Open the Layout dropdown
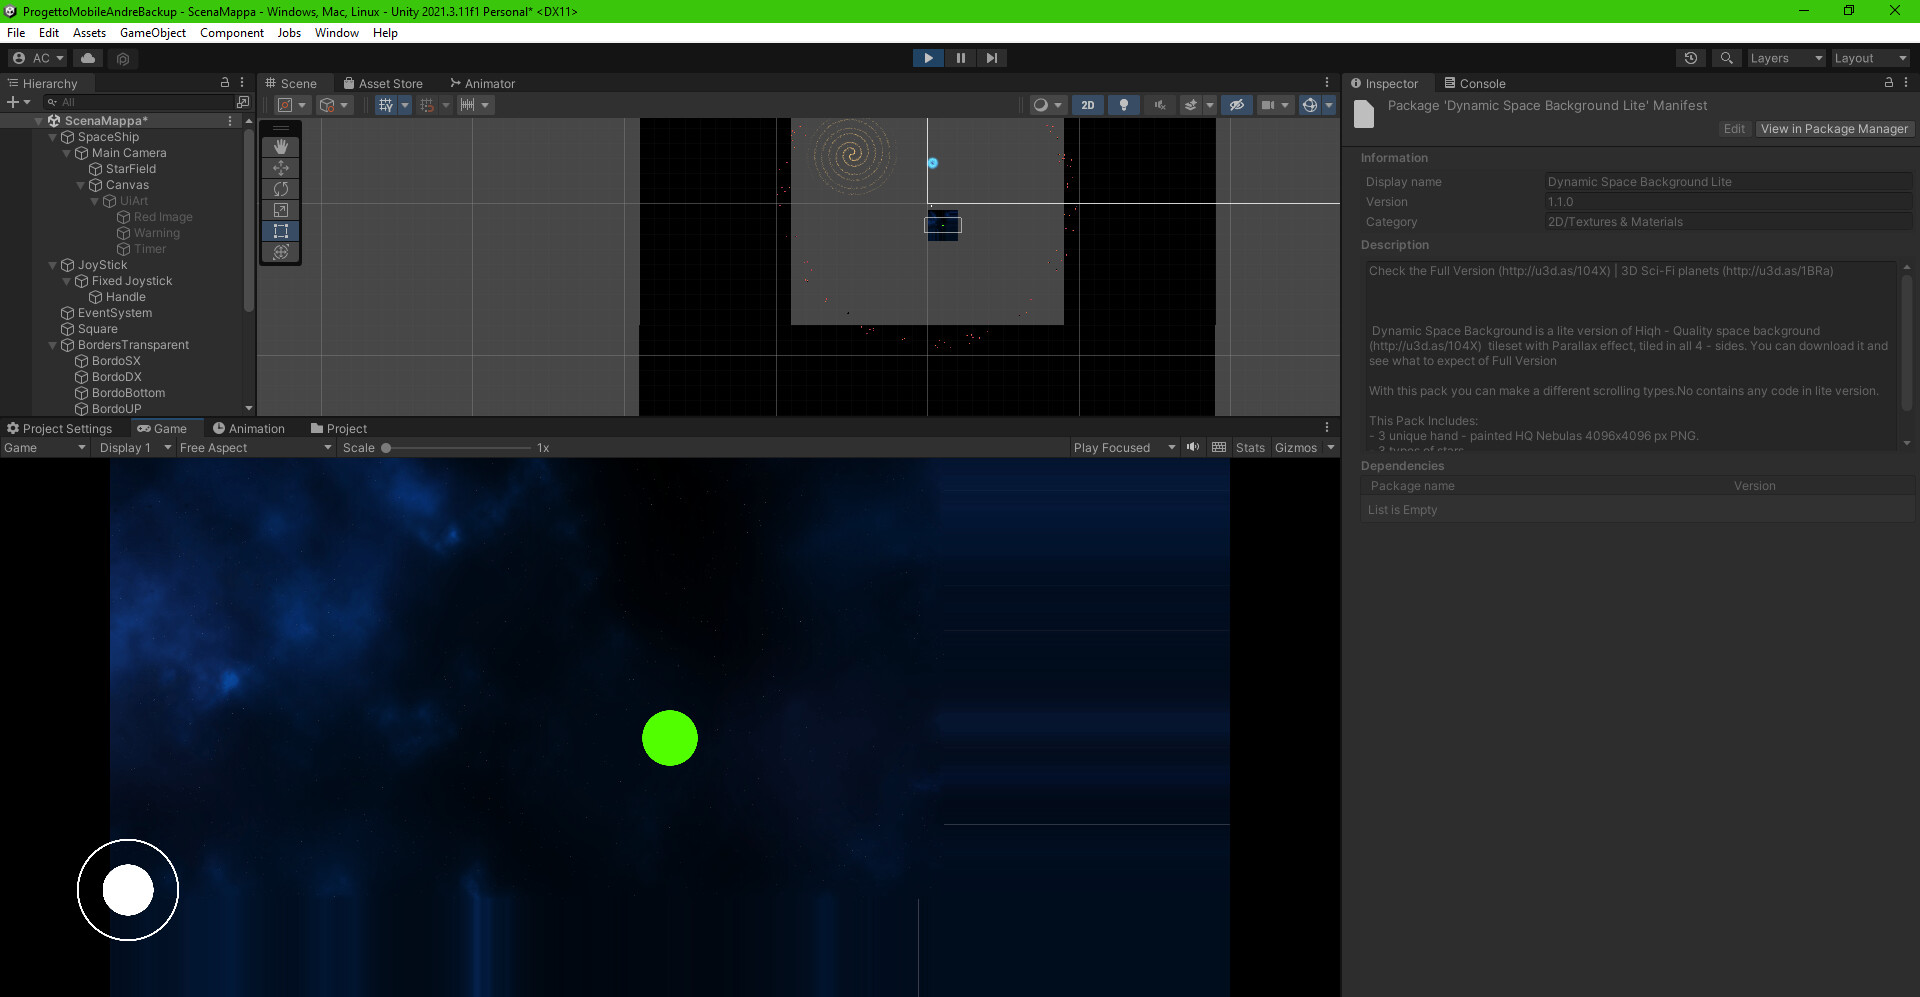The height and width of the screenshot is (997, 1920). 1869,57
